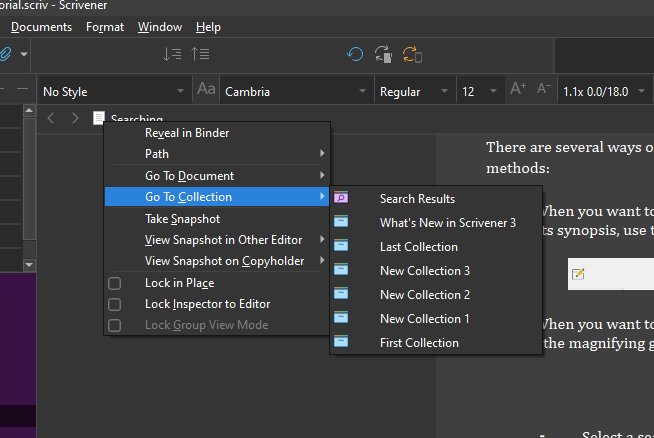Image resolution: width=654 pixels, height=438 pixels.
Task: Open the Cambria font family dropdown
Action: pos(295,91)
